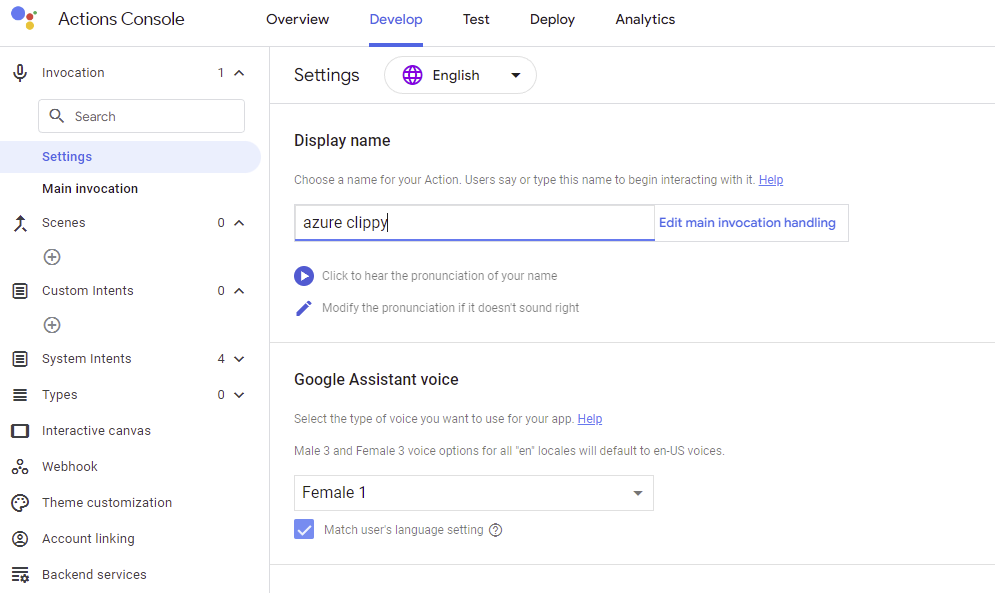Switch to the Overview tab
This screenshot has width=995, height=593.
(298, 20)
